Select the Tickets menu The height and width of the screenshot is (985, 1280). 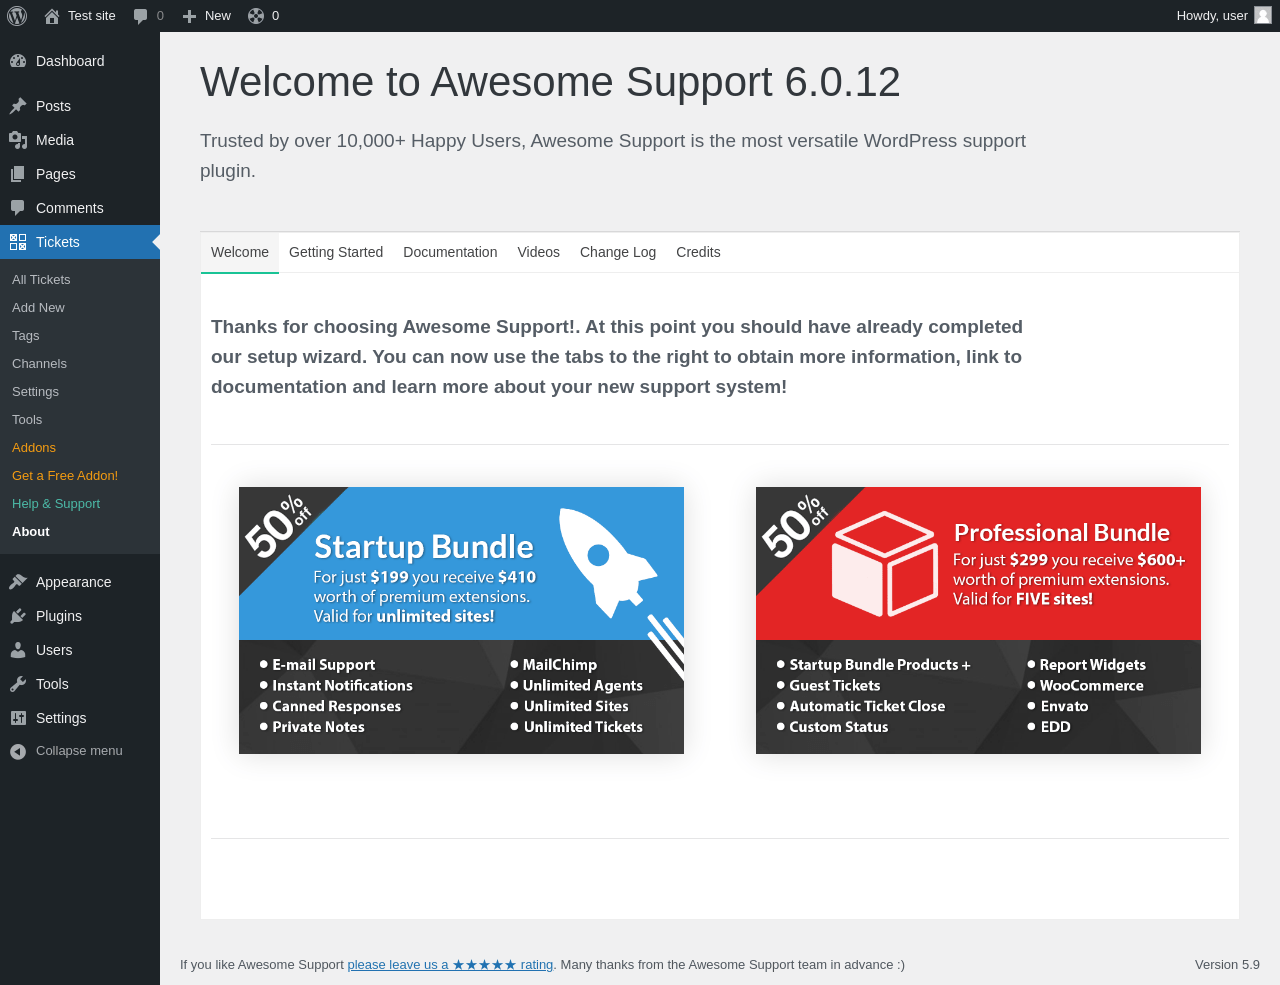pyautogui.click(x=80, y=242)
